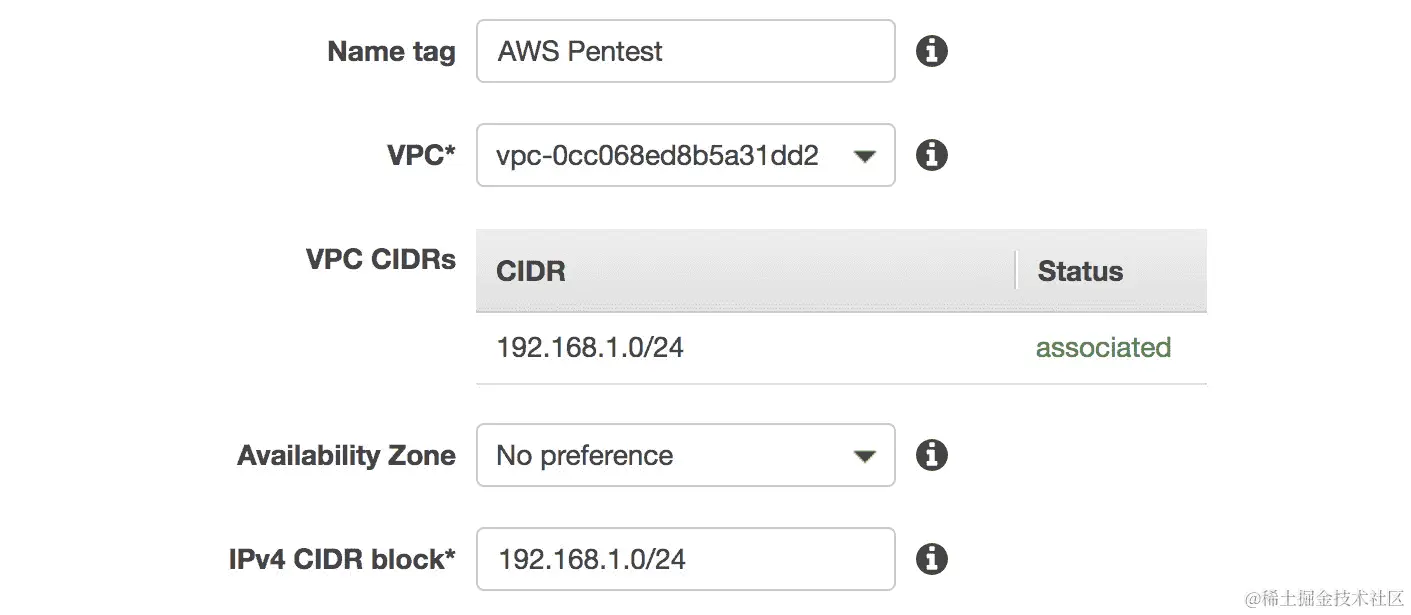Open the VPC dropdown showing vpc-0cc068ed8b5a31dd2
This screenshot has width=1411, height=615.
coord(686,155)
